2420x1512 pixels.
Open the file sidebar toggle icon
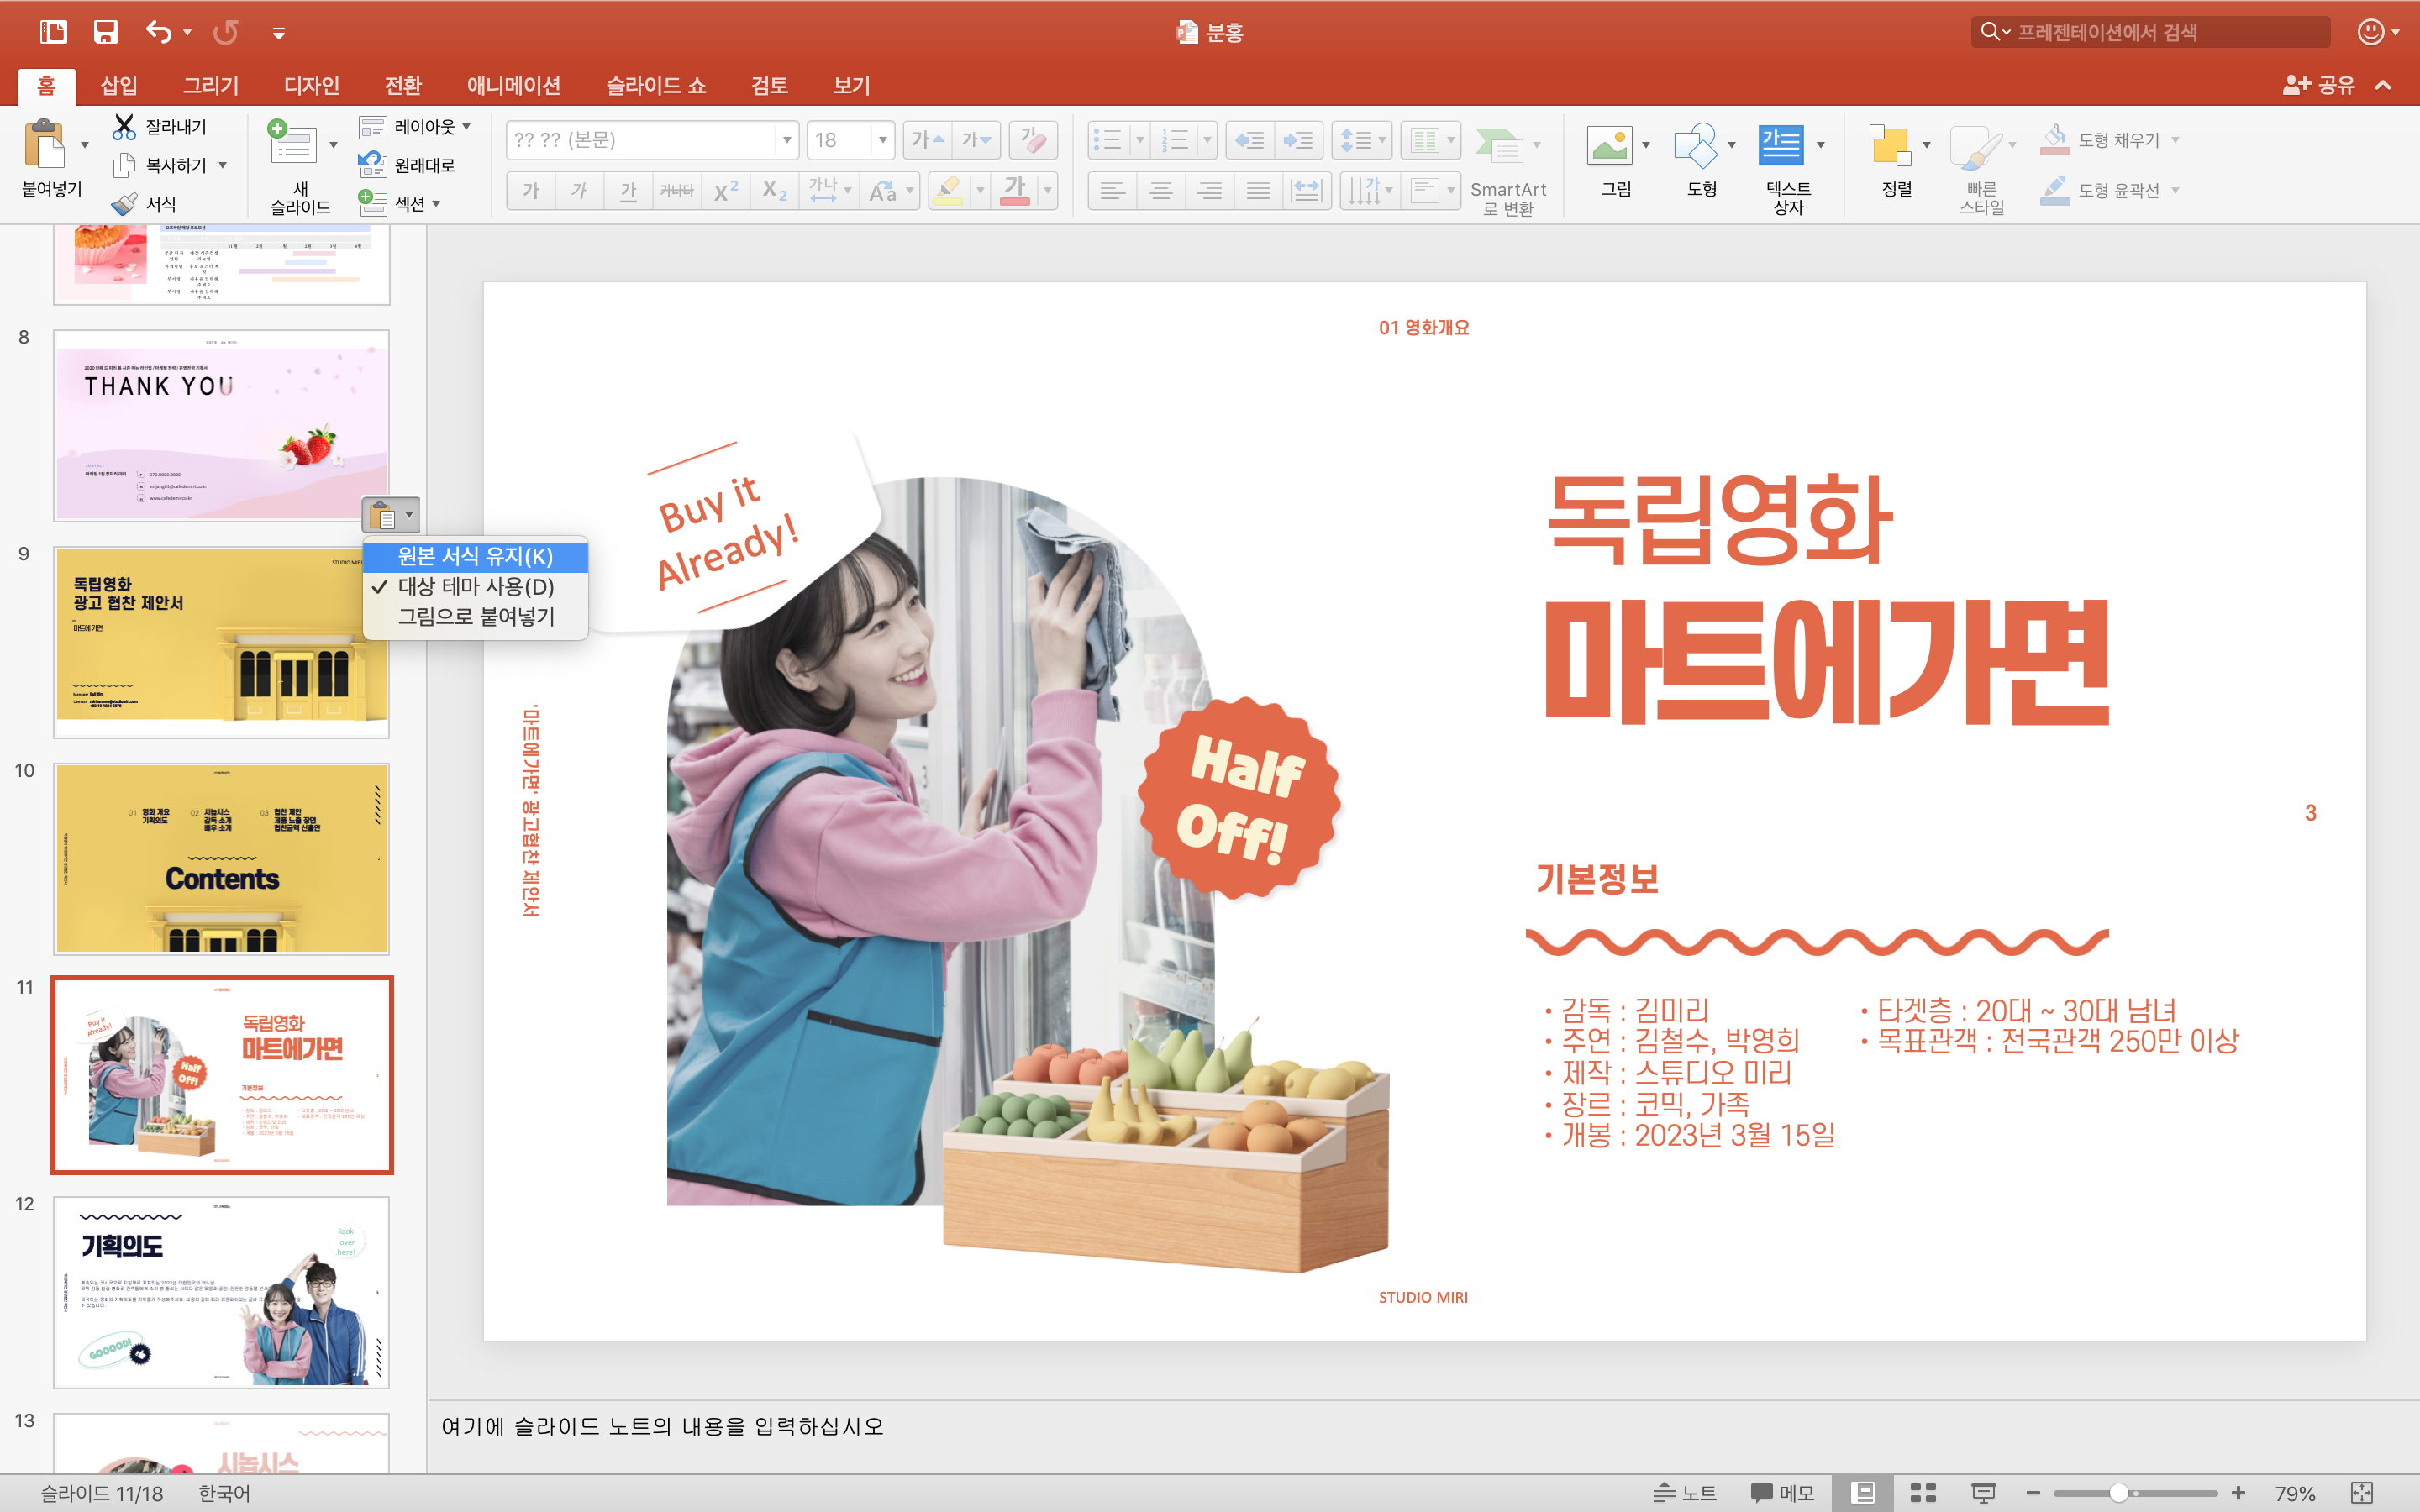click(x=53, y=32)
